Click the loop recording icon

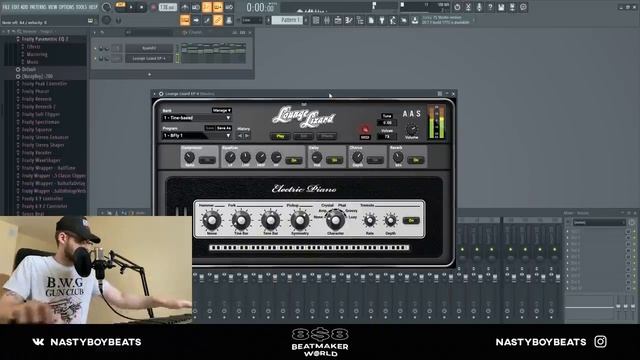[229, 7]
